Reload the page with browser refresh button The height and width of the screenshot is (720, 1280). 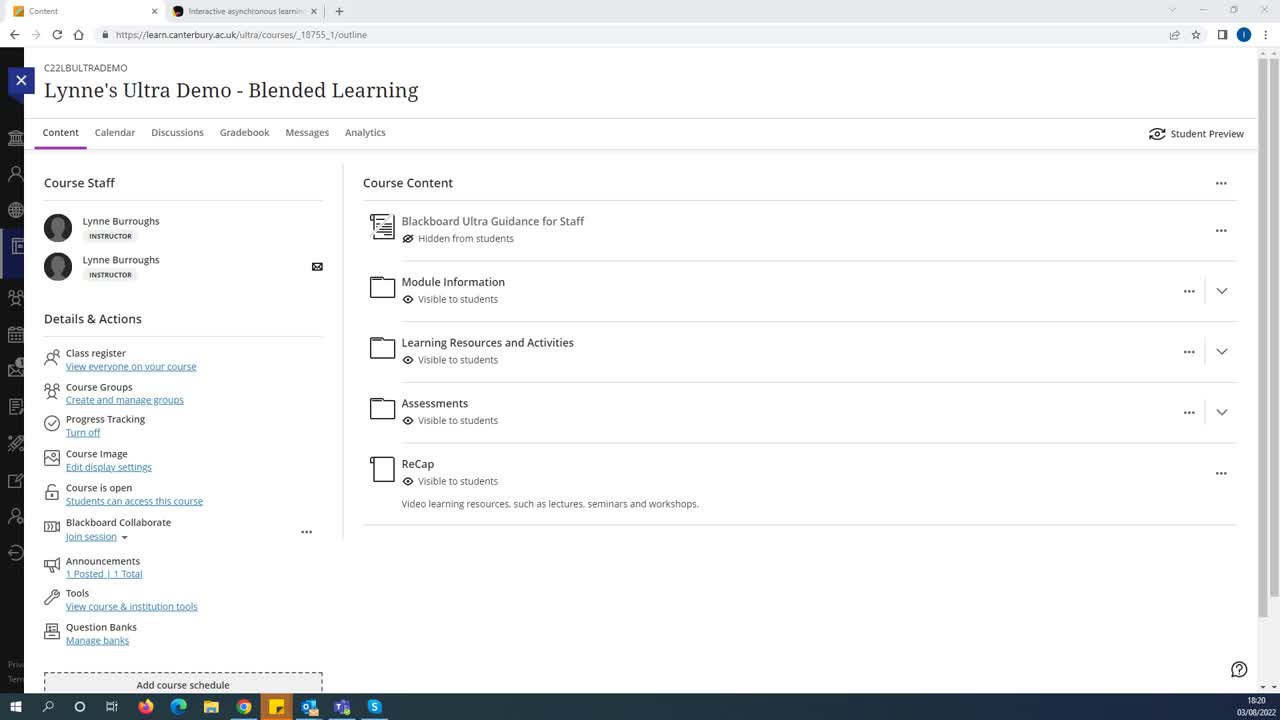pyautogui.click(x=57, y=35)
